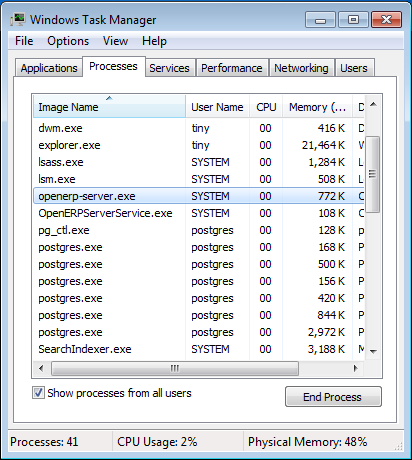Viewport: 412px width, 460px height.
Task: Switch to the Applications tab
Action: [49, 68]
